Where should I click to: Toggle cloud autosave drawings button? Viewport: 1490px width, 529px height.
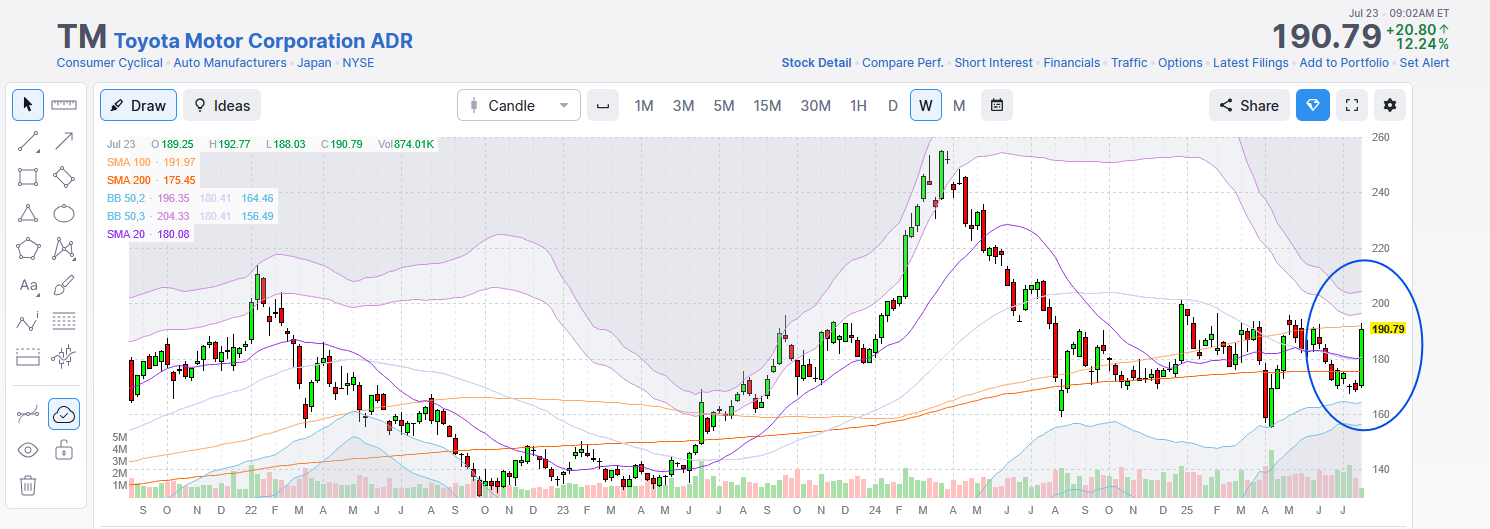65,414
